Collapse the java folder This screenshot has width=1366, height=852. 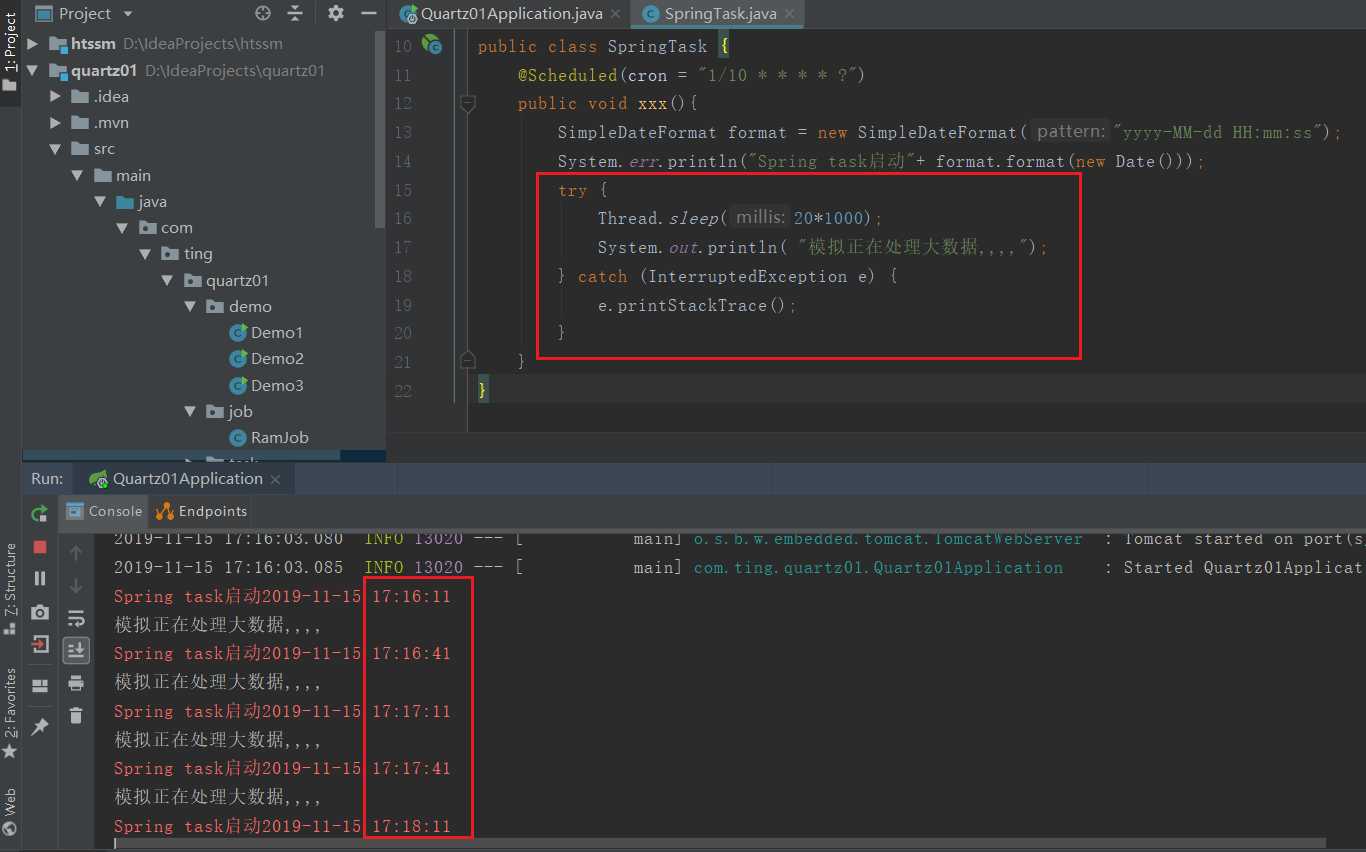click(x=100, y=202)
